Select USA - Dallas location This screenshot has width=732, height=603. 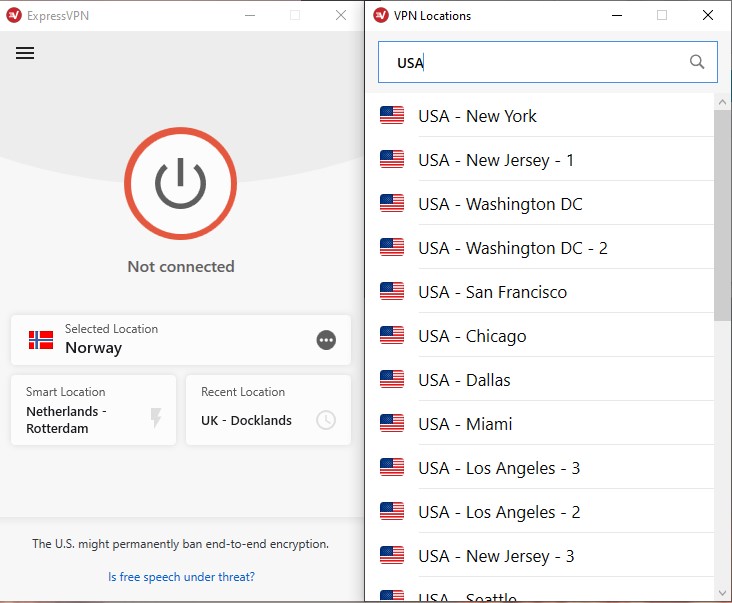540,379
